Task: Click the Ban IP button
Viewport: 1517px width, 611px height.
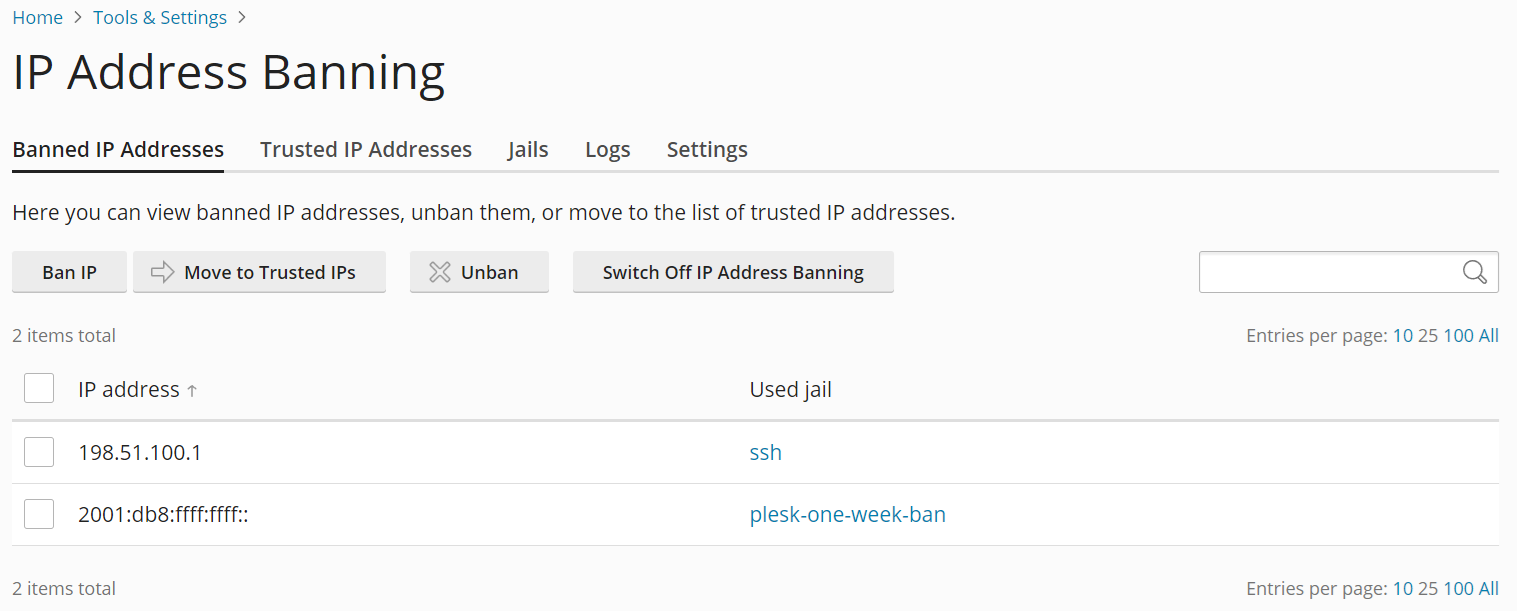Action: (x=68, y=271)
